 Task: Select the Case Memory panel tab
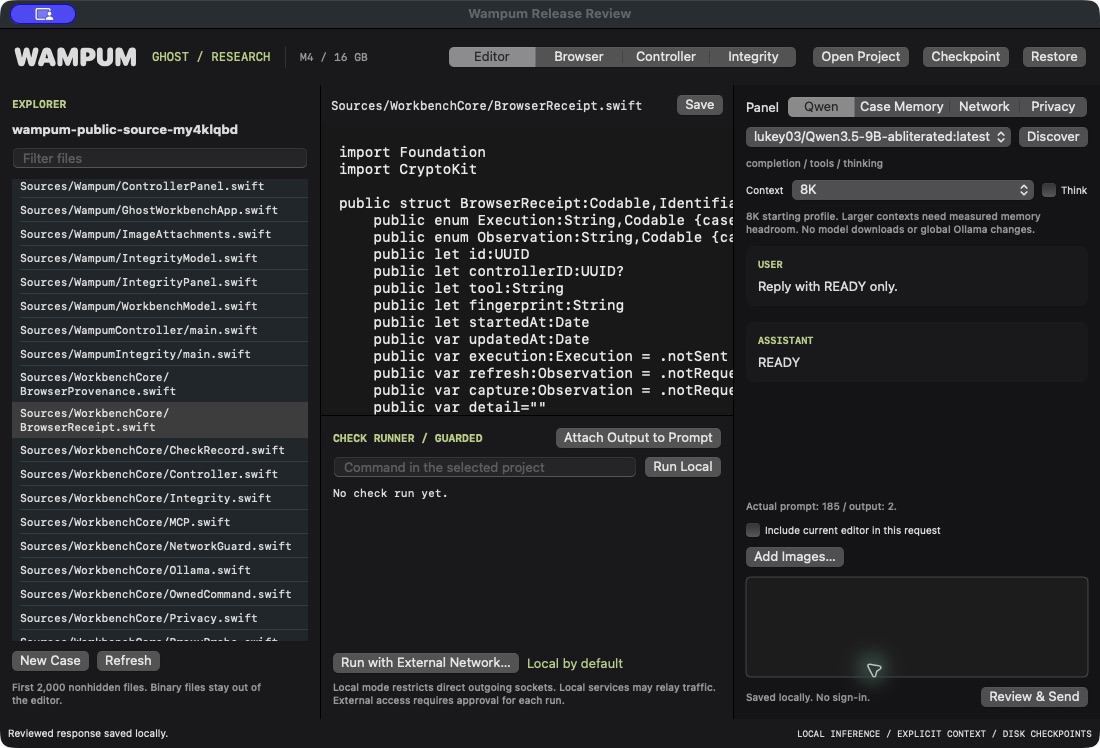click(x=901, y=107)
